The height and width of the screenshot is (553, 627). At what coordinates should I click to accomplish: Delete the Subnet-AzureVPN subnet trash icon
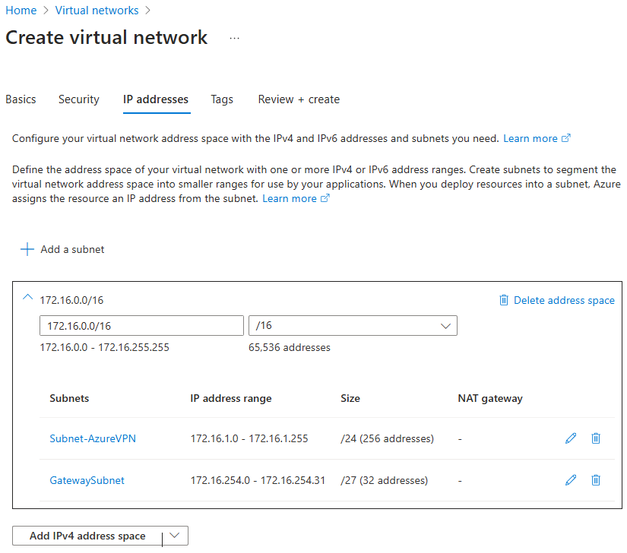point(595,438)
